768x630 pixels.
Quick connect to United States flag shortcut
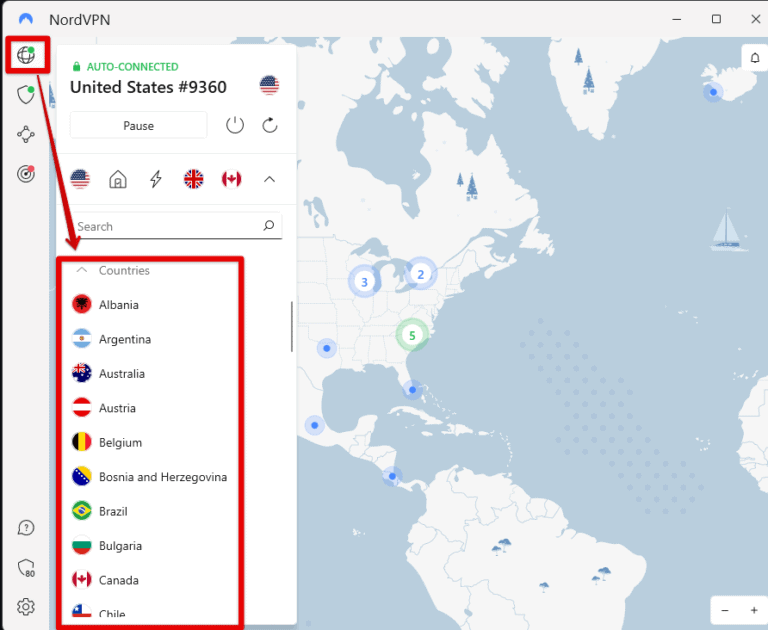click(x=80, y=179)
